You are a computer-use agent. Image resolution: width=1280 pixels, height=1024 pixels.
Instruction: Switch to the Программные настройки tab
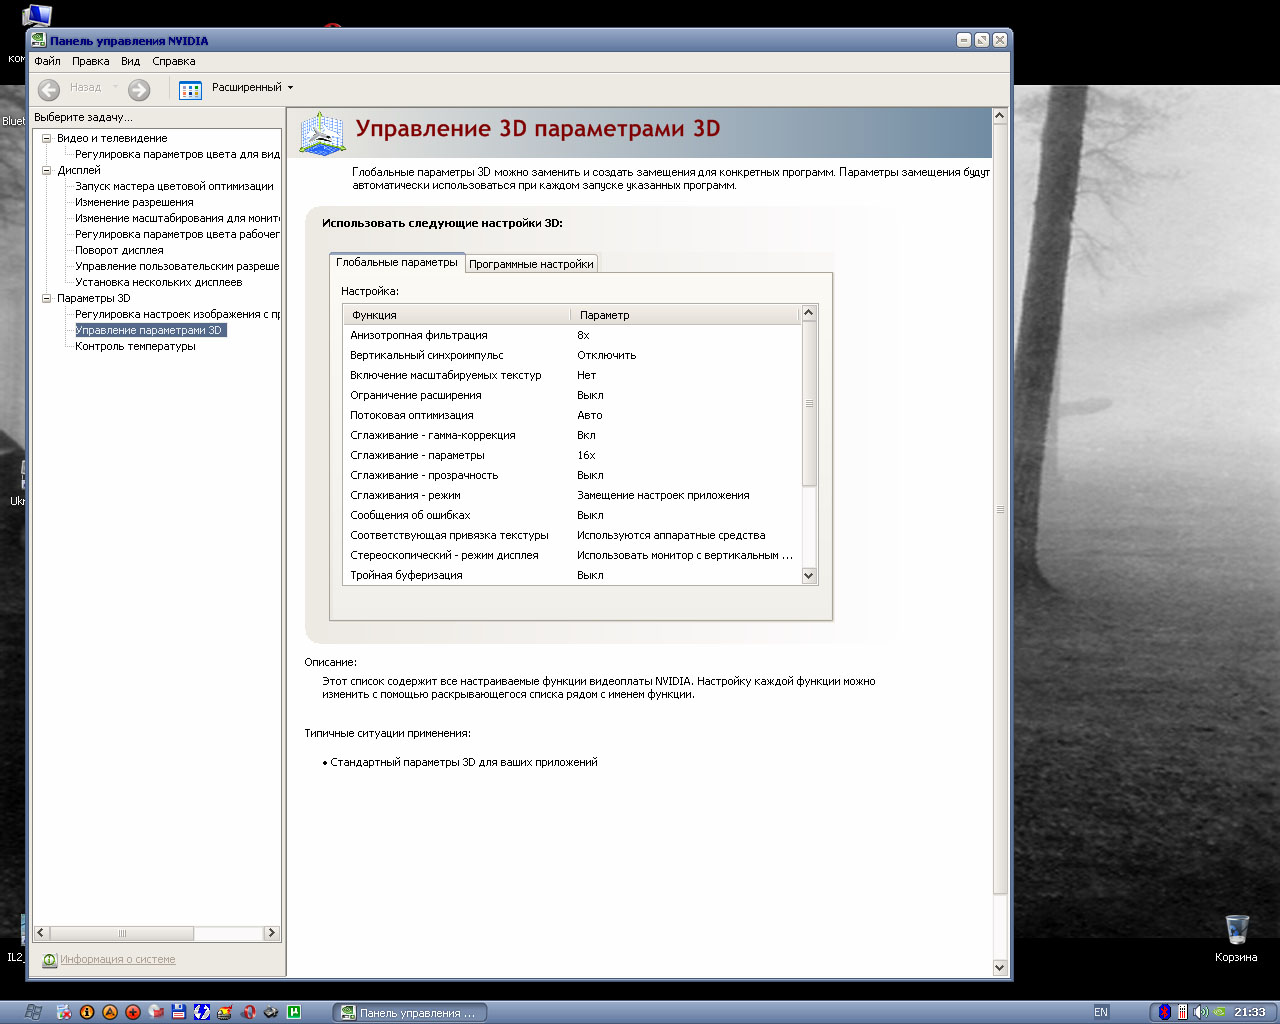(x=531, y=264)
